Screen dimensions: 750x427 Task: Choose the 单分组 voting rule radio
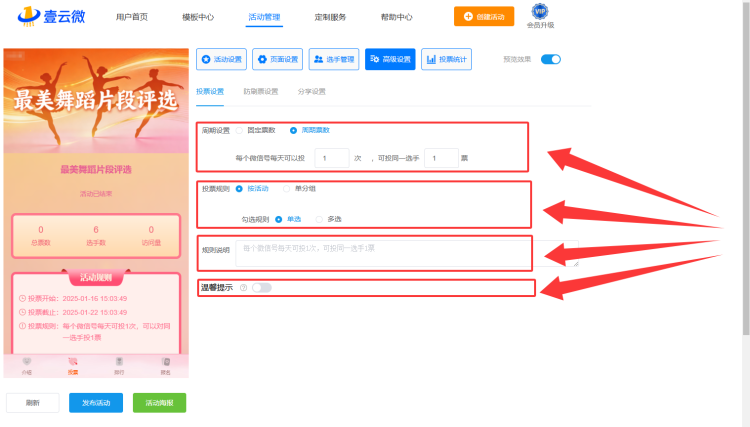pos(287,189)
